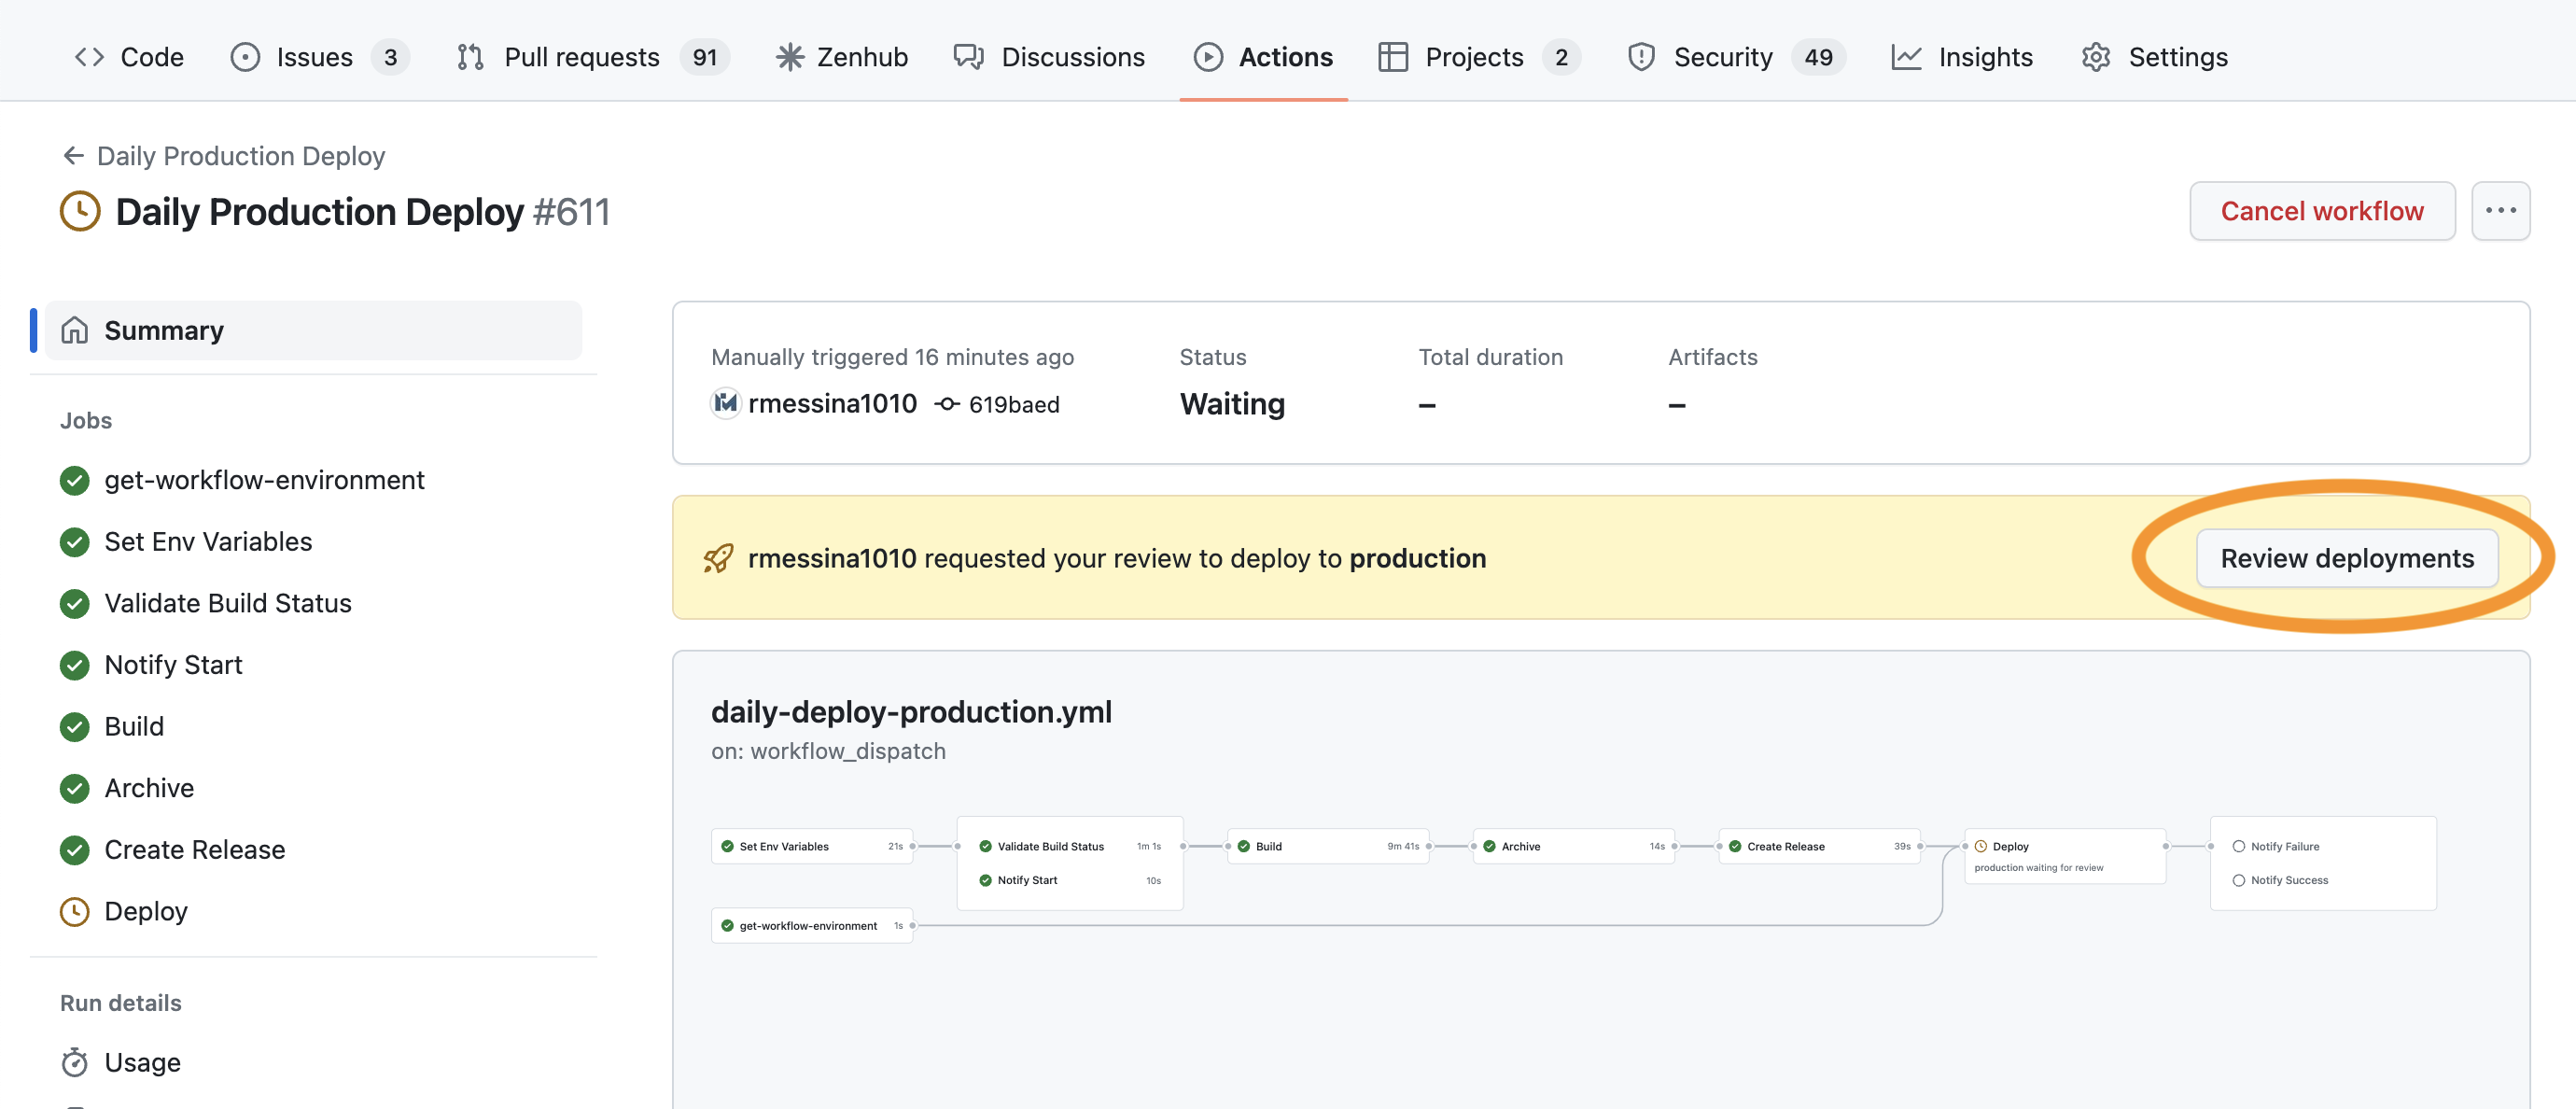Select the Archive node in the workflow graph
Image resolution: width=2576 pixels, height=1109 pixels.
(1570, 845)
